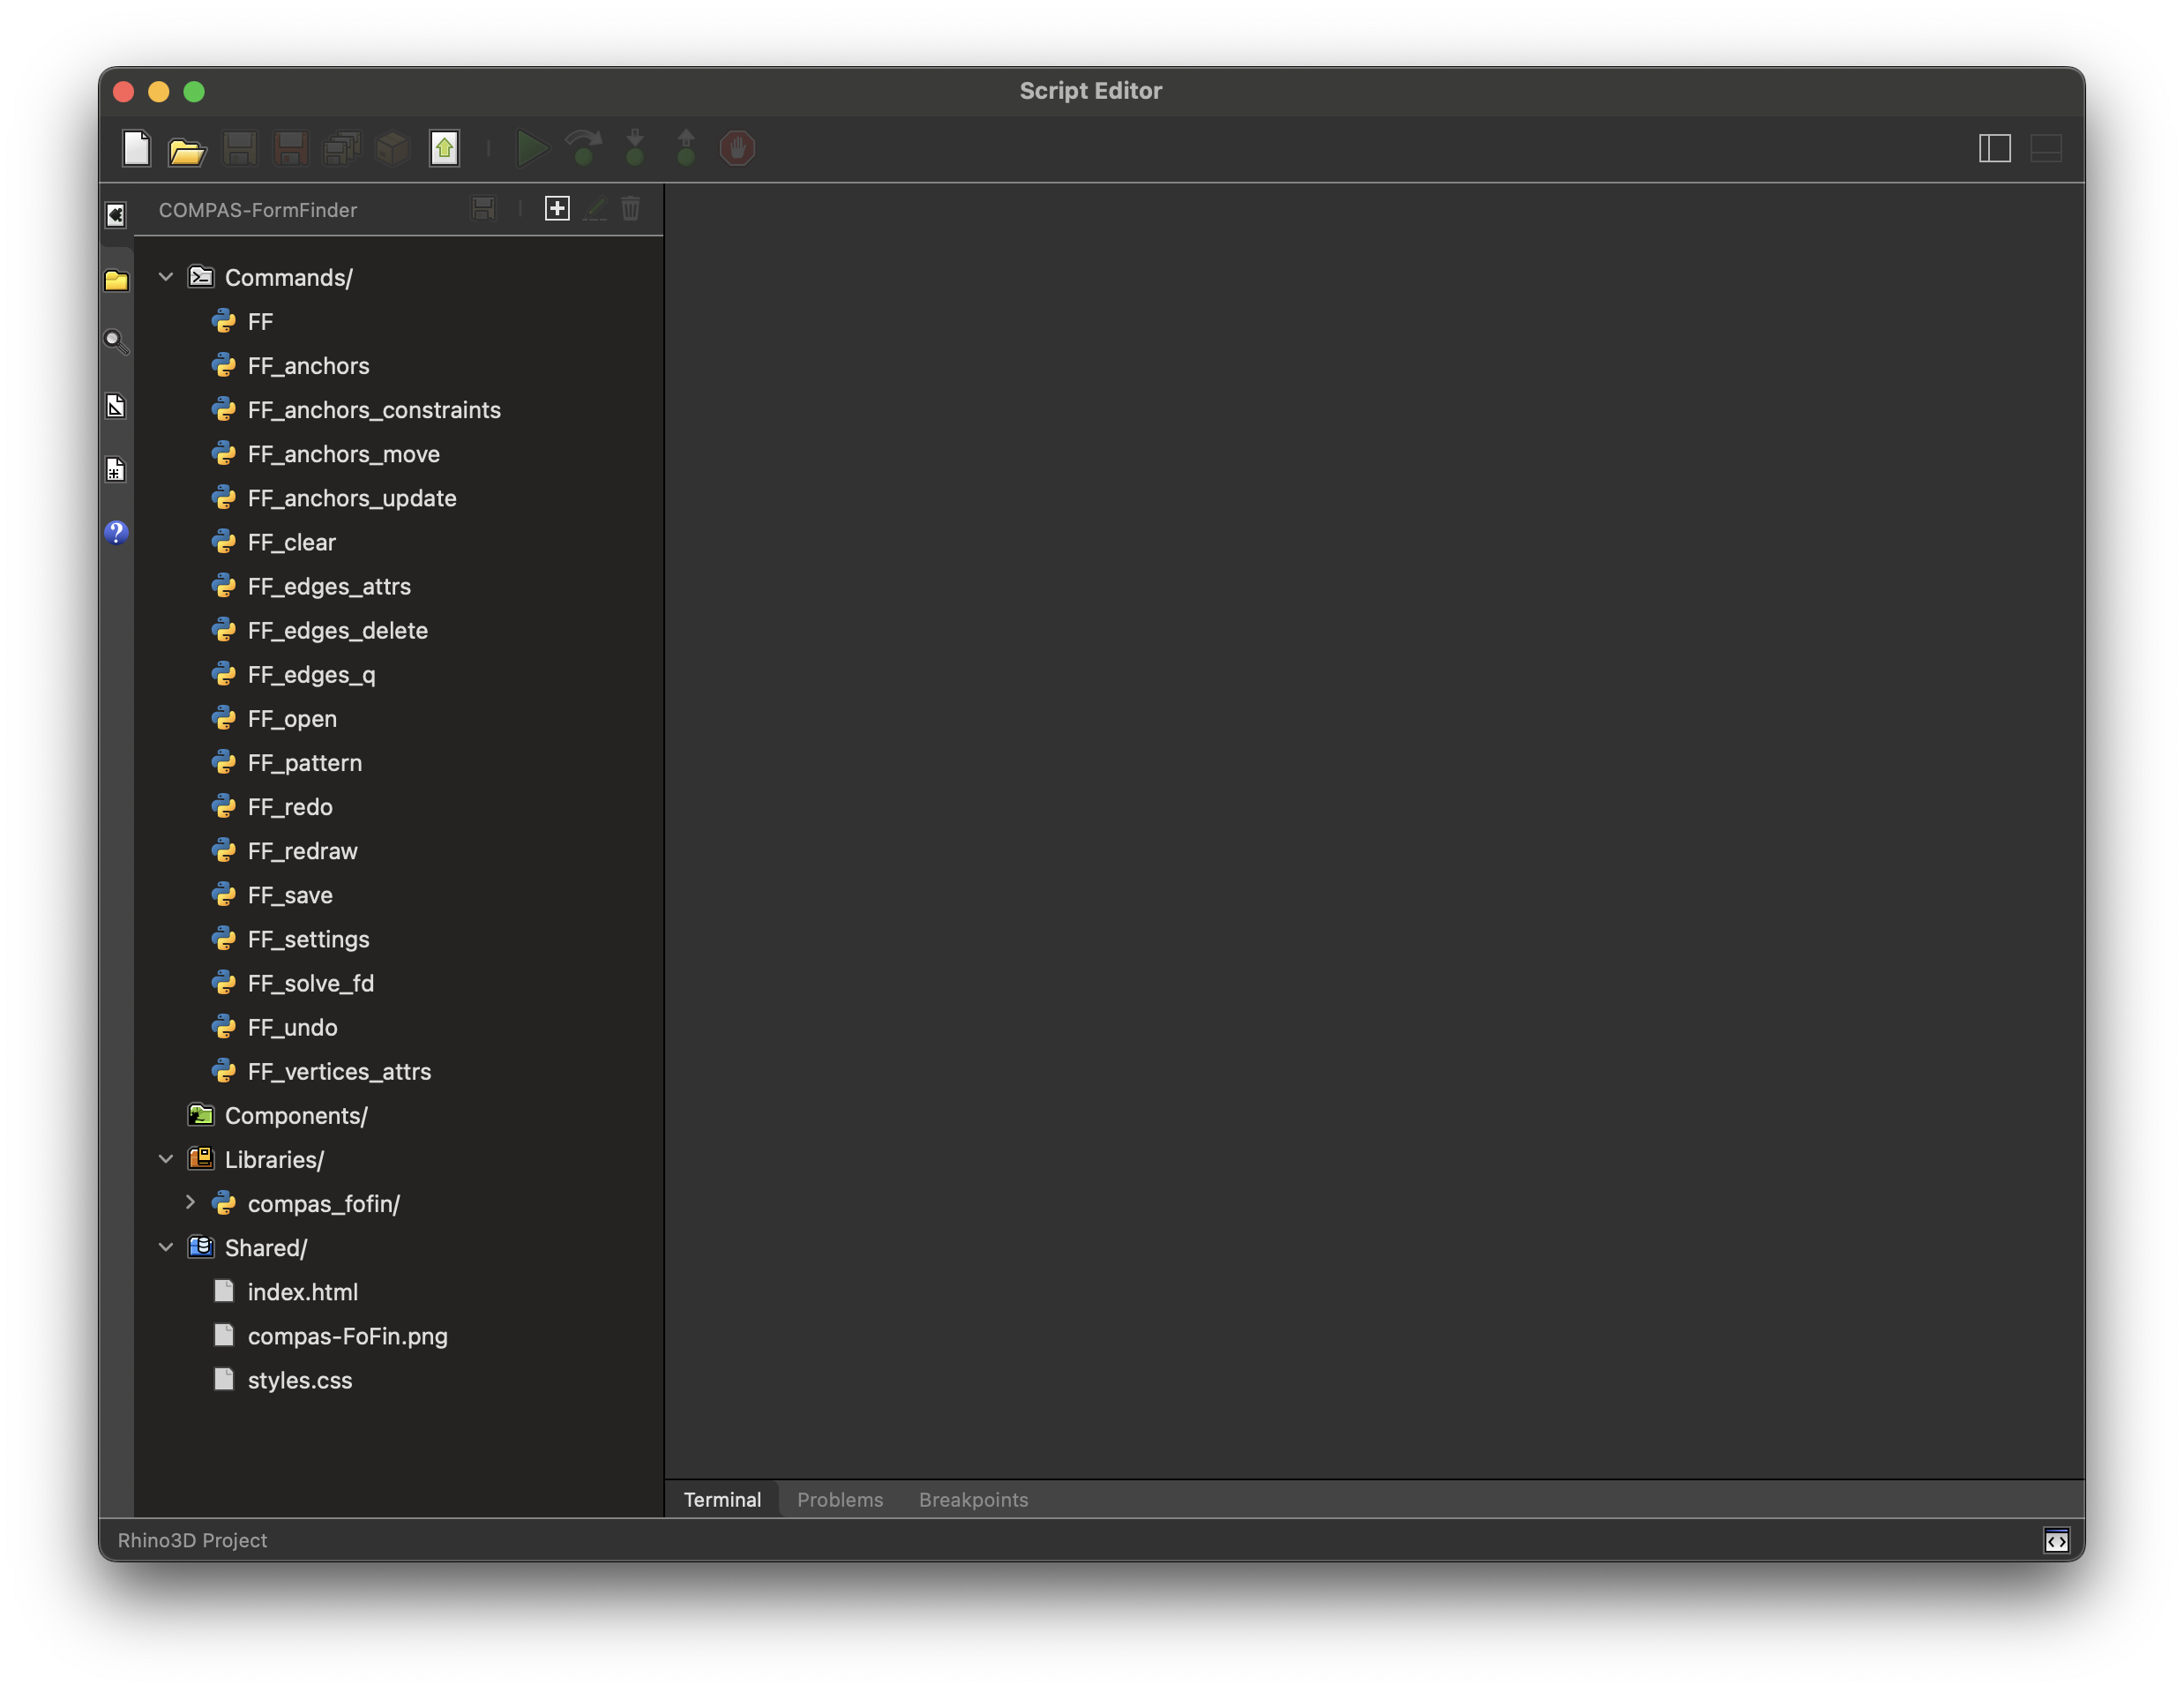This screenshot has height=1692, width=2184.
Task: Open a script with the folder icon
Action: (x=187, y=150)
